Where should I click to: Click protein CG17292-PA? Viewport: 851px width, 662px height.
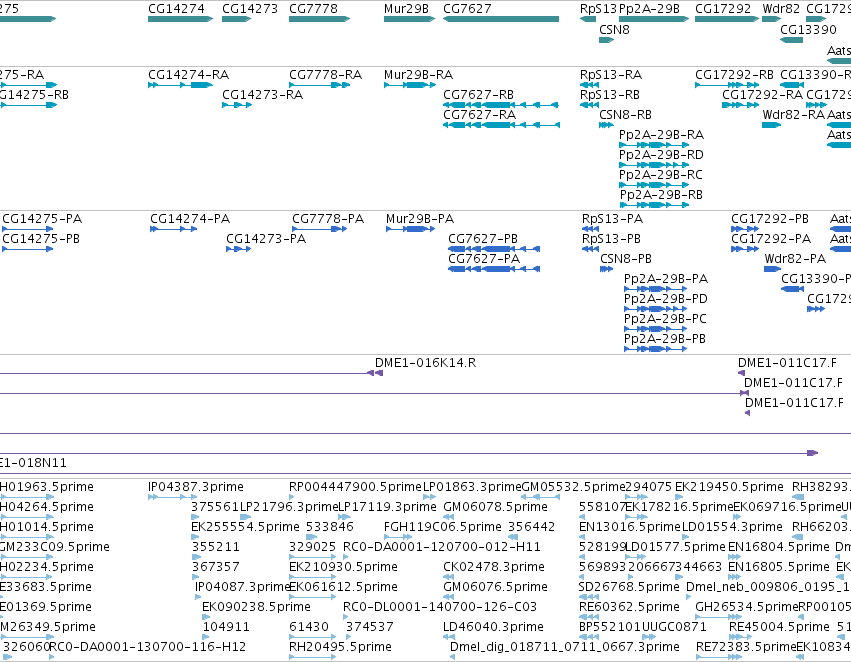[771, 239]
